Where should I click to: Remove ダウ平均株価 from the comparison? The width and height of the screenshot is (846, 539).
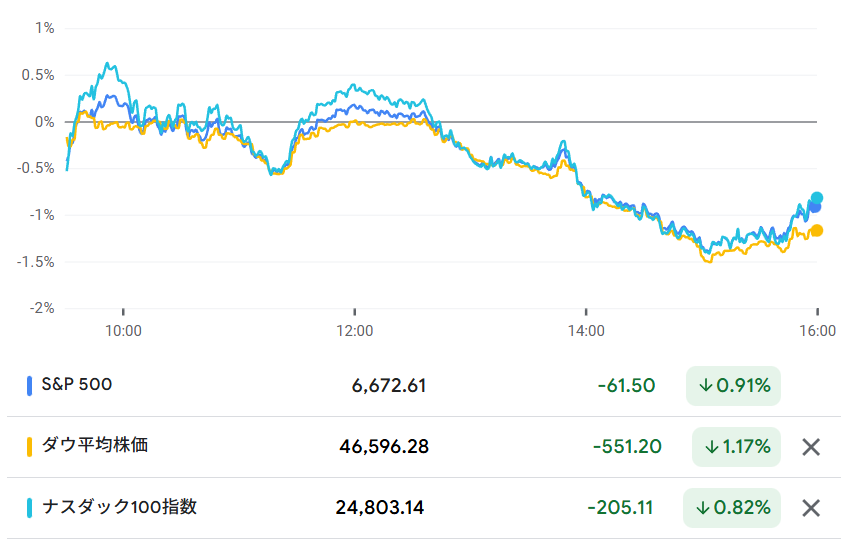pos(811,447)
